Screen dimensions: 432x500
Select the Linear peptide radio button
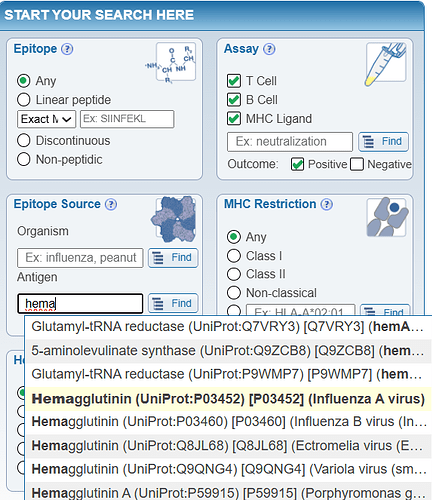[x=24, y=100]
